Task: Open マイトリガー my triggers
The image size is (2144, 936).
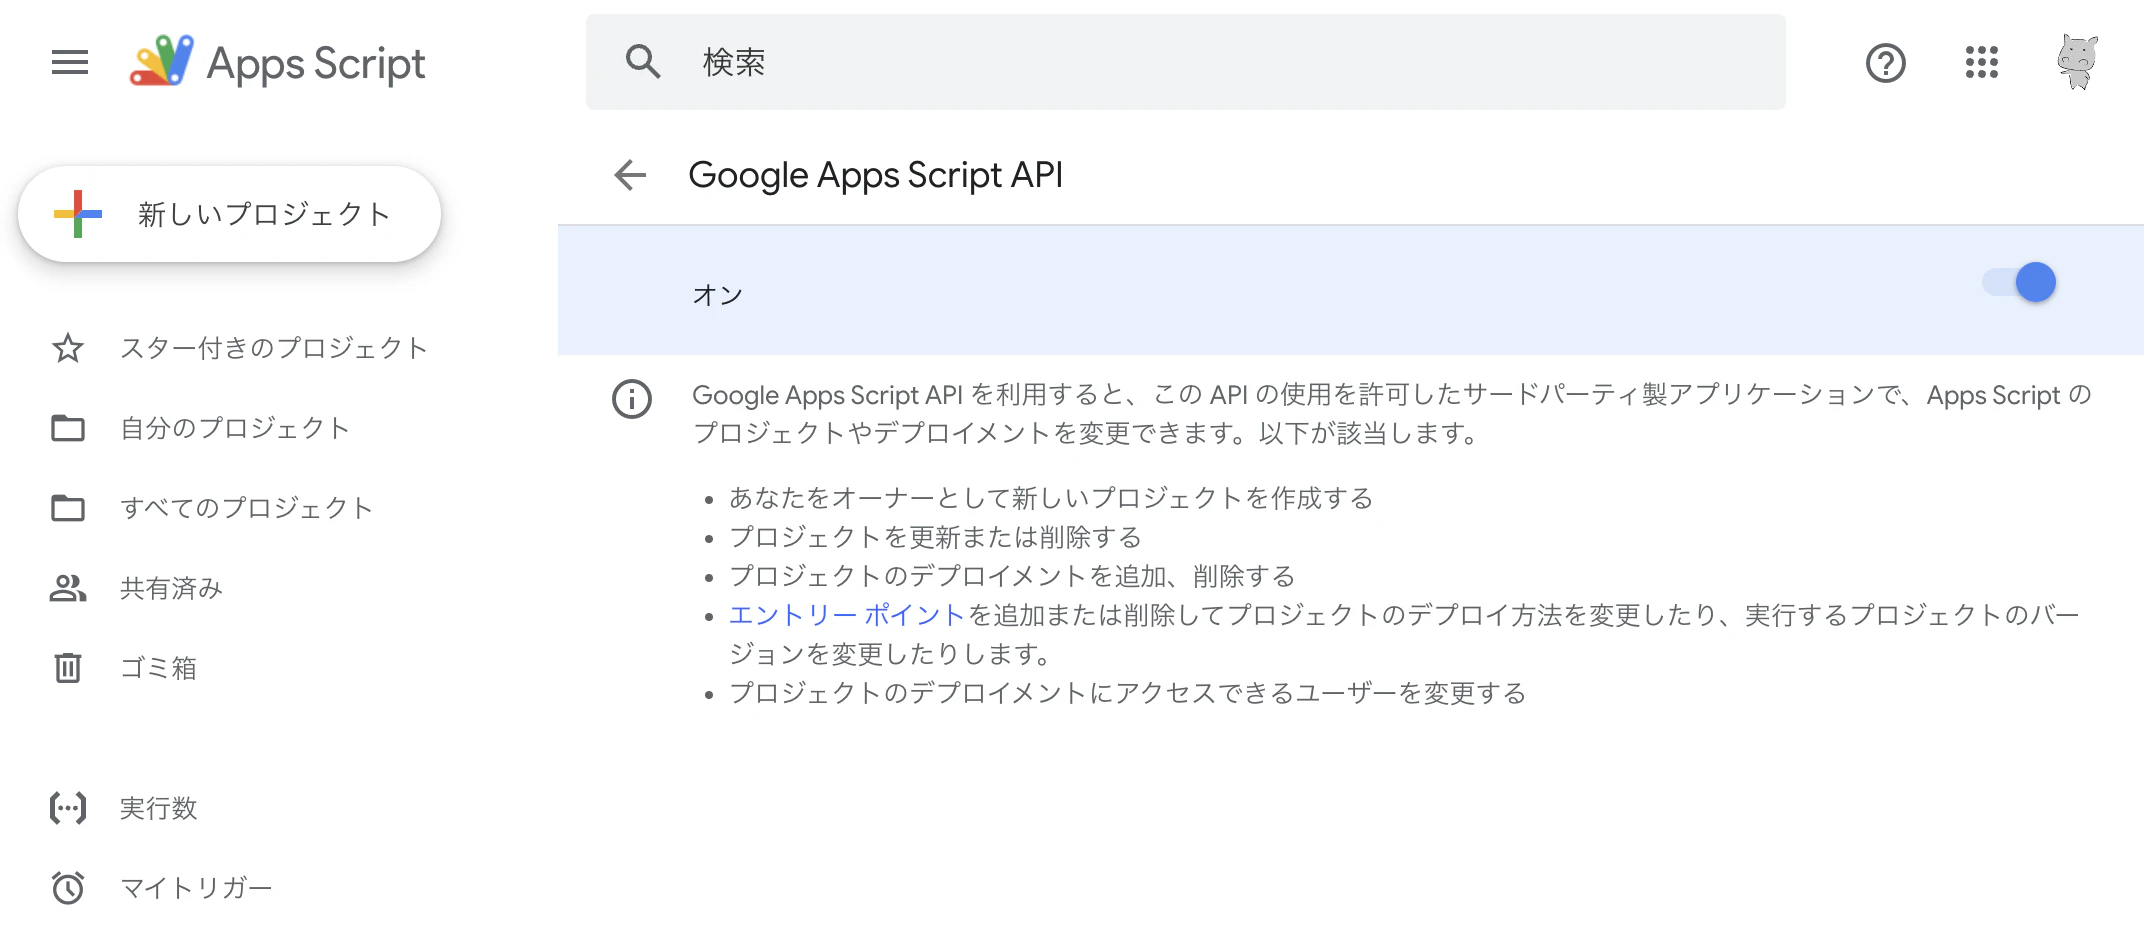Action: (x=196, y=888)
